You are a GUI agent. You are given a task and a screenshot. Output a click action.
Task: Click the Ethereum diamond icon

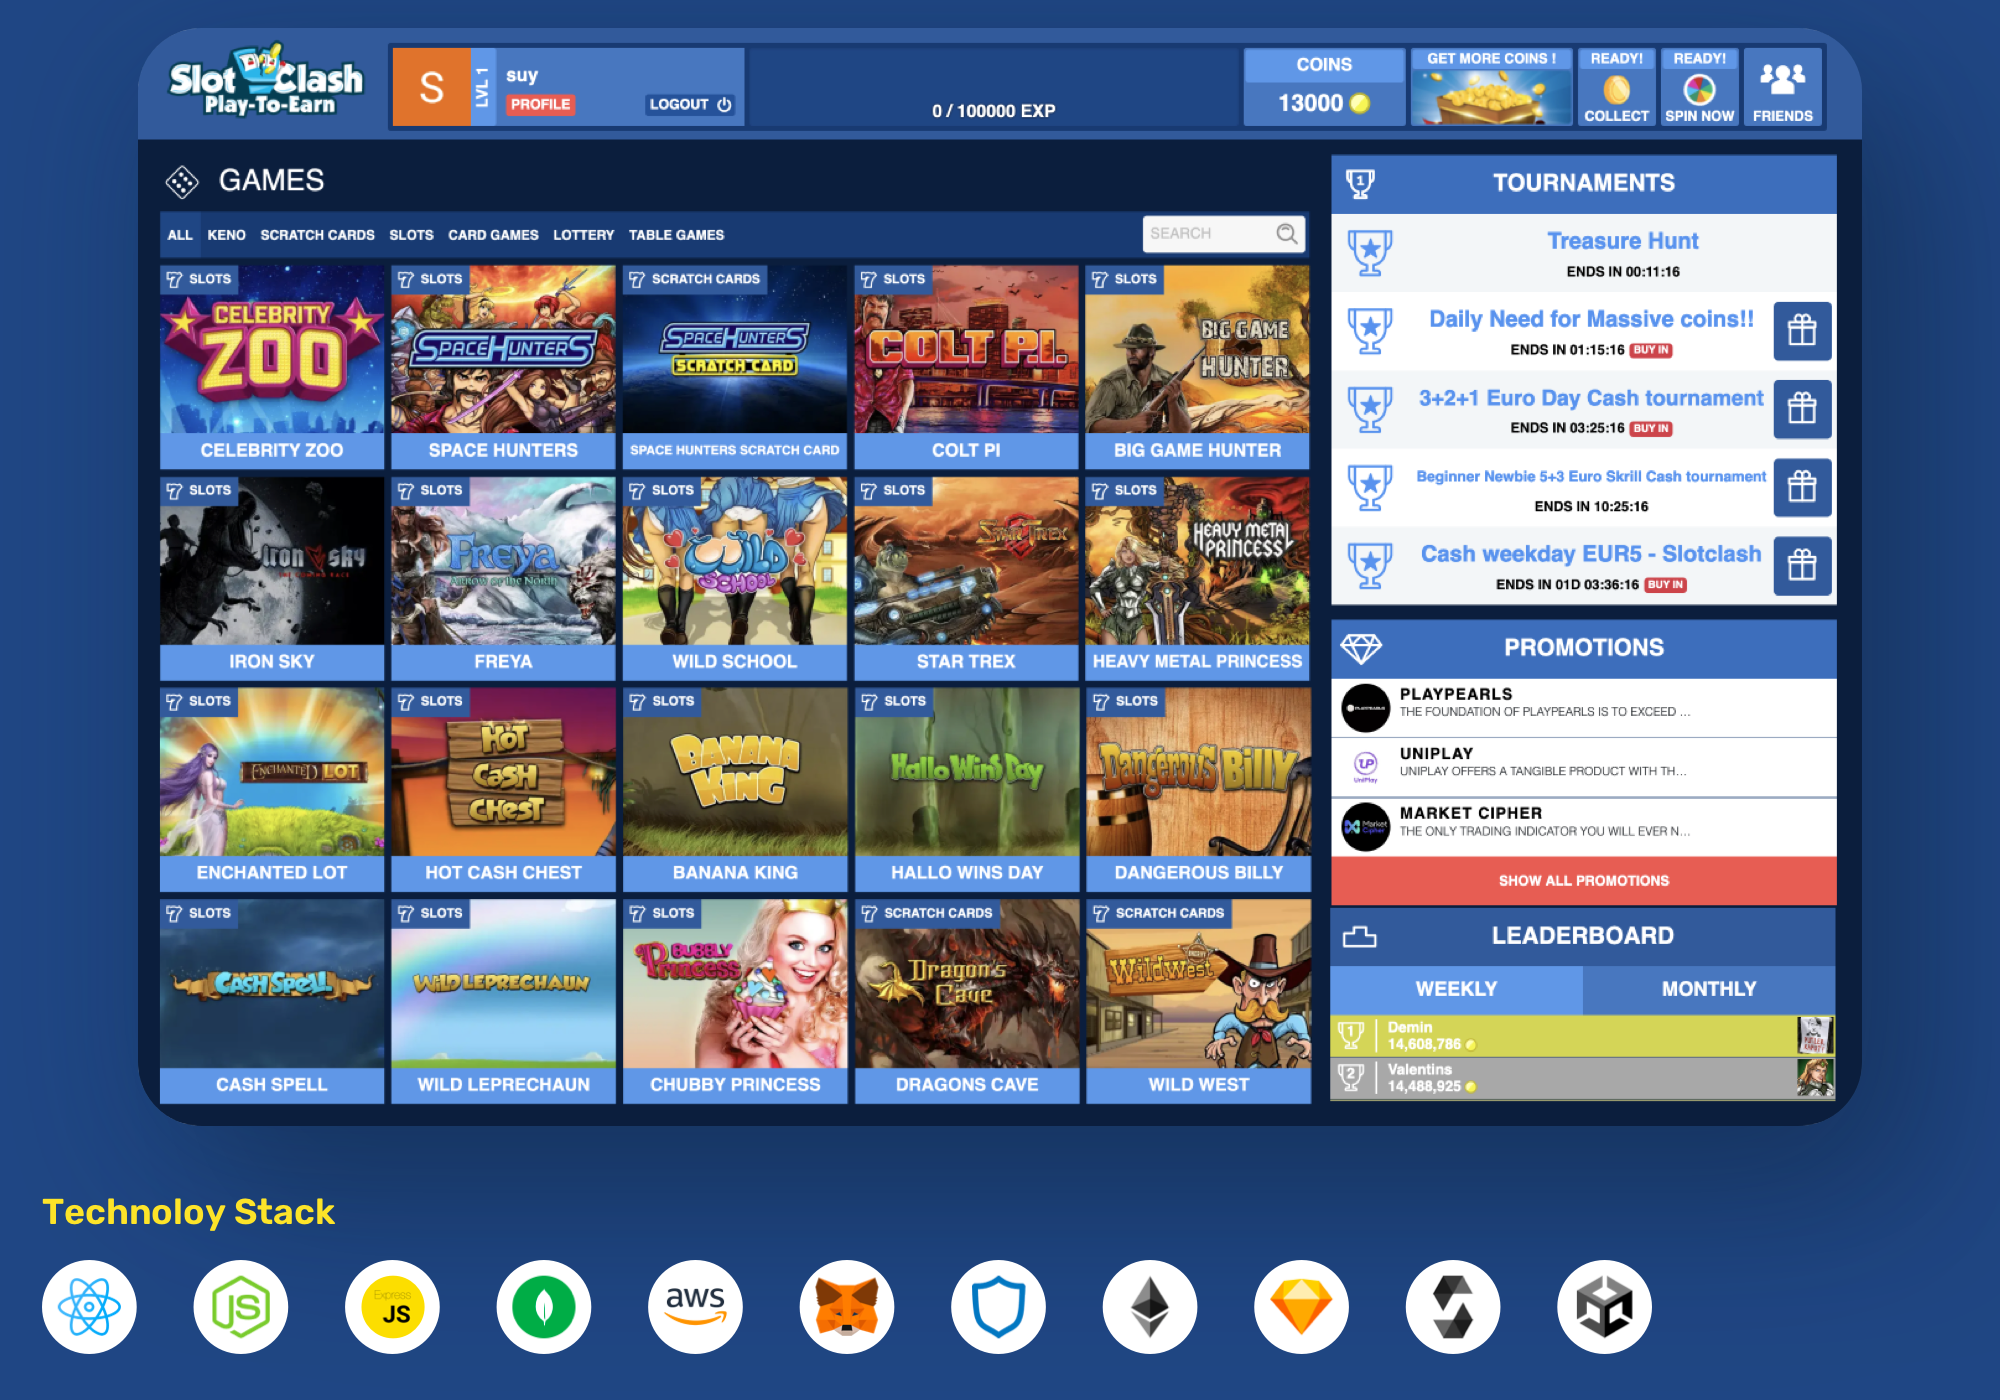pyautogui.click(x=1150, y=1307)
